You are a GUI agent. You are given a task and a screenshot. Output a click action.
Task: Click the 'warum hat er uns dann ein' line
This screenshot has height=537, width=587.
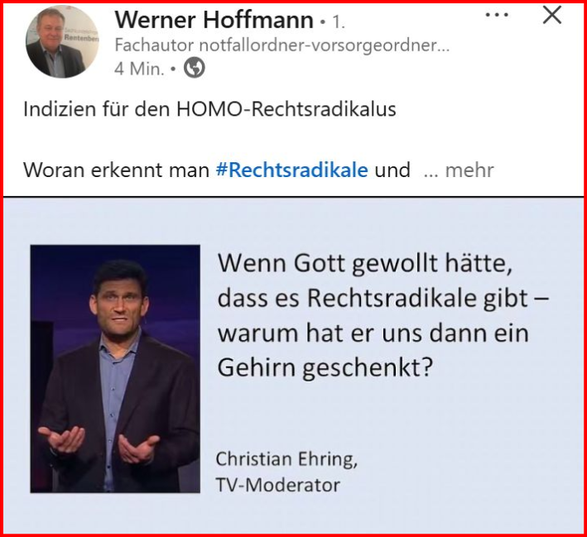(x=373, y=333)
